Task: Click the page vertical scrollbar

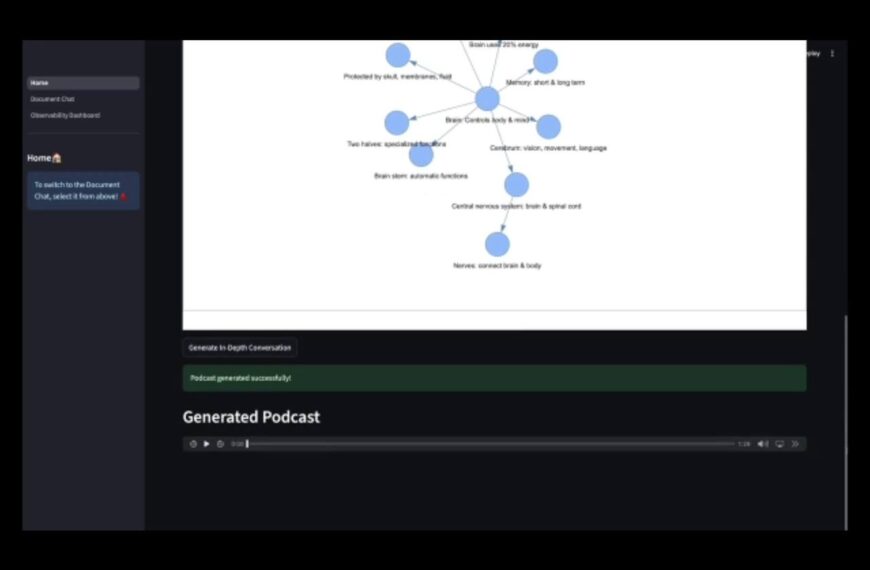Action: click(846, 422)
